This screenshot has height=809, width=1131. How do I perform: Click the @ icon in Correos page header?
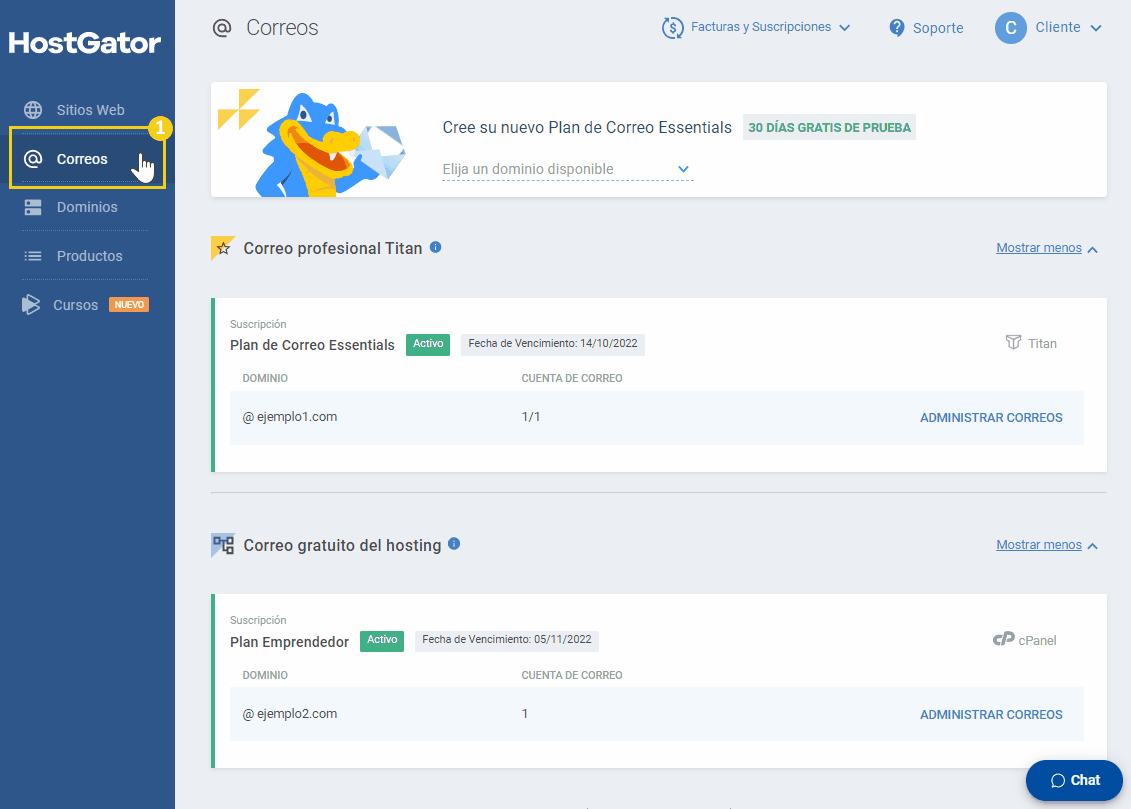(x=221, y=27)
